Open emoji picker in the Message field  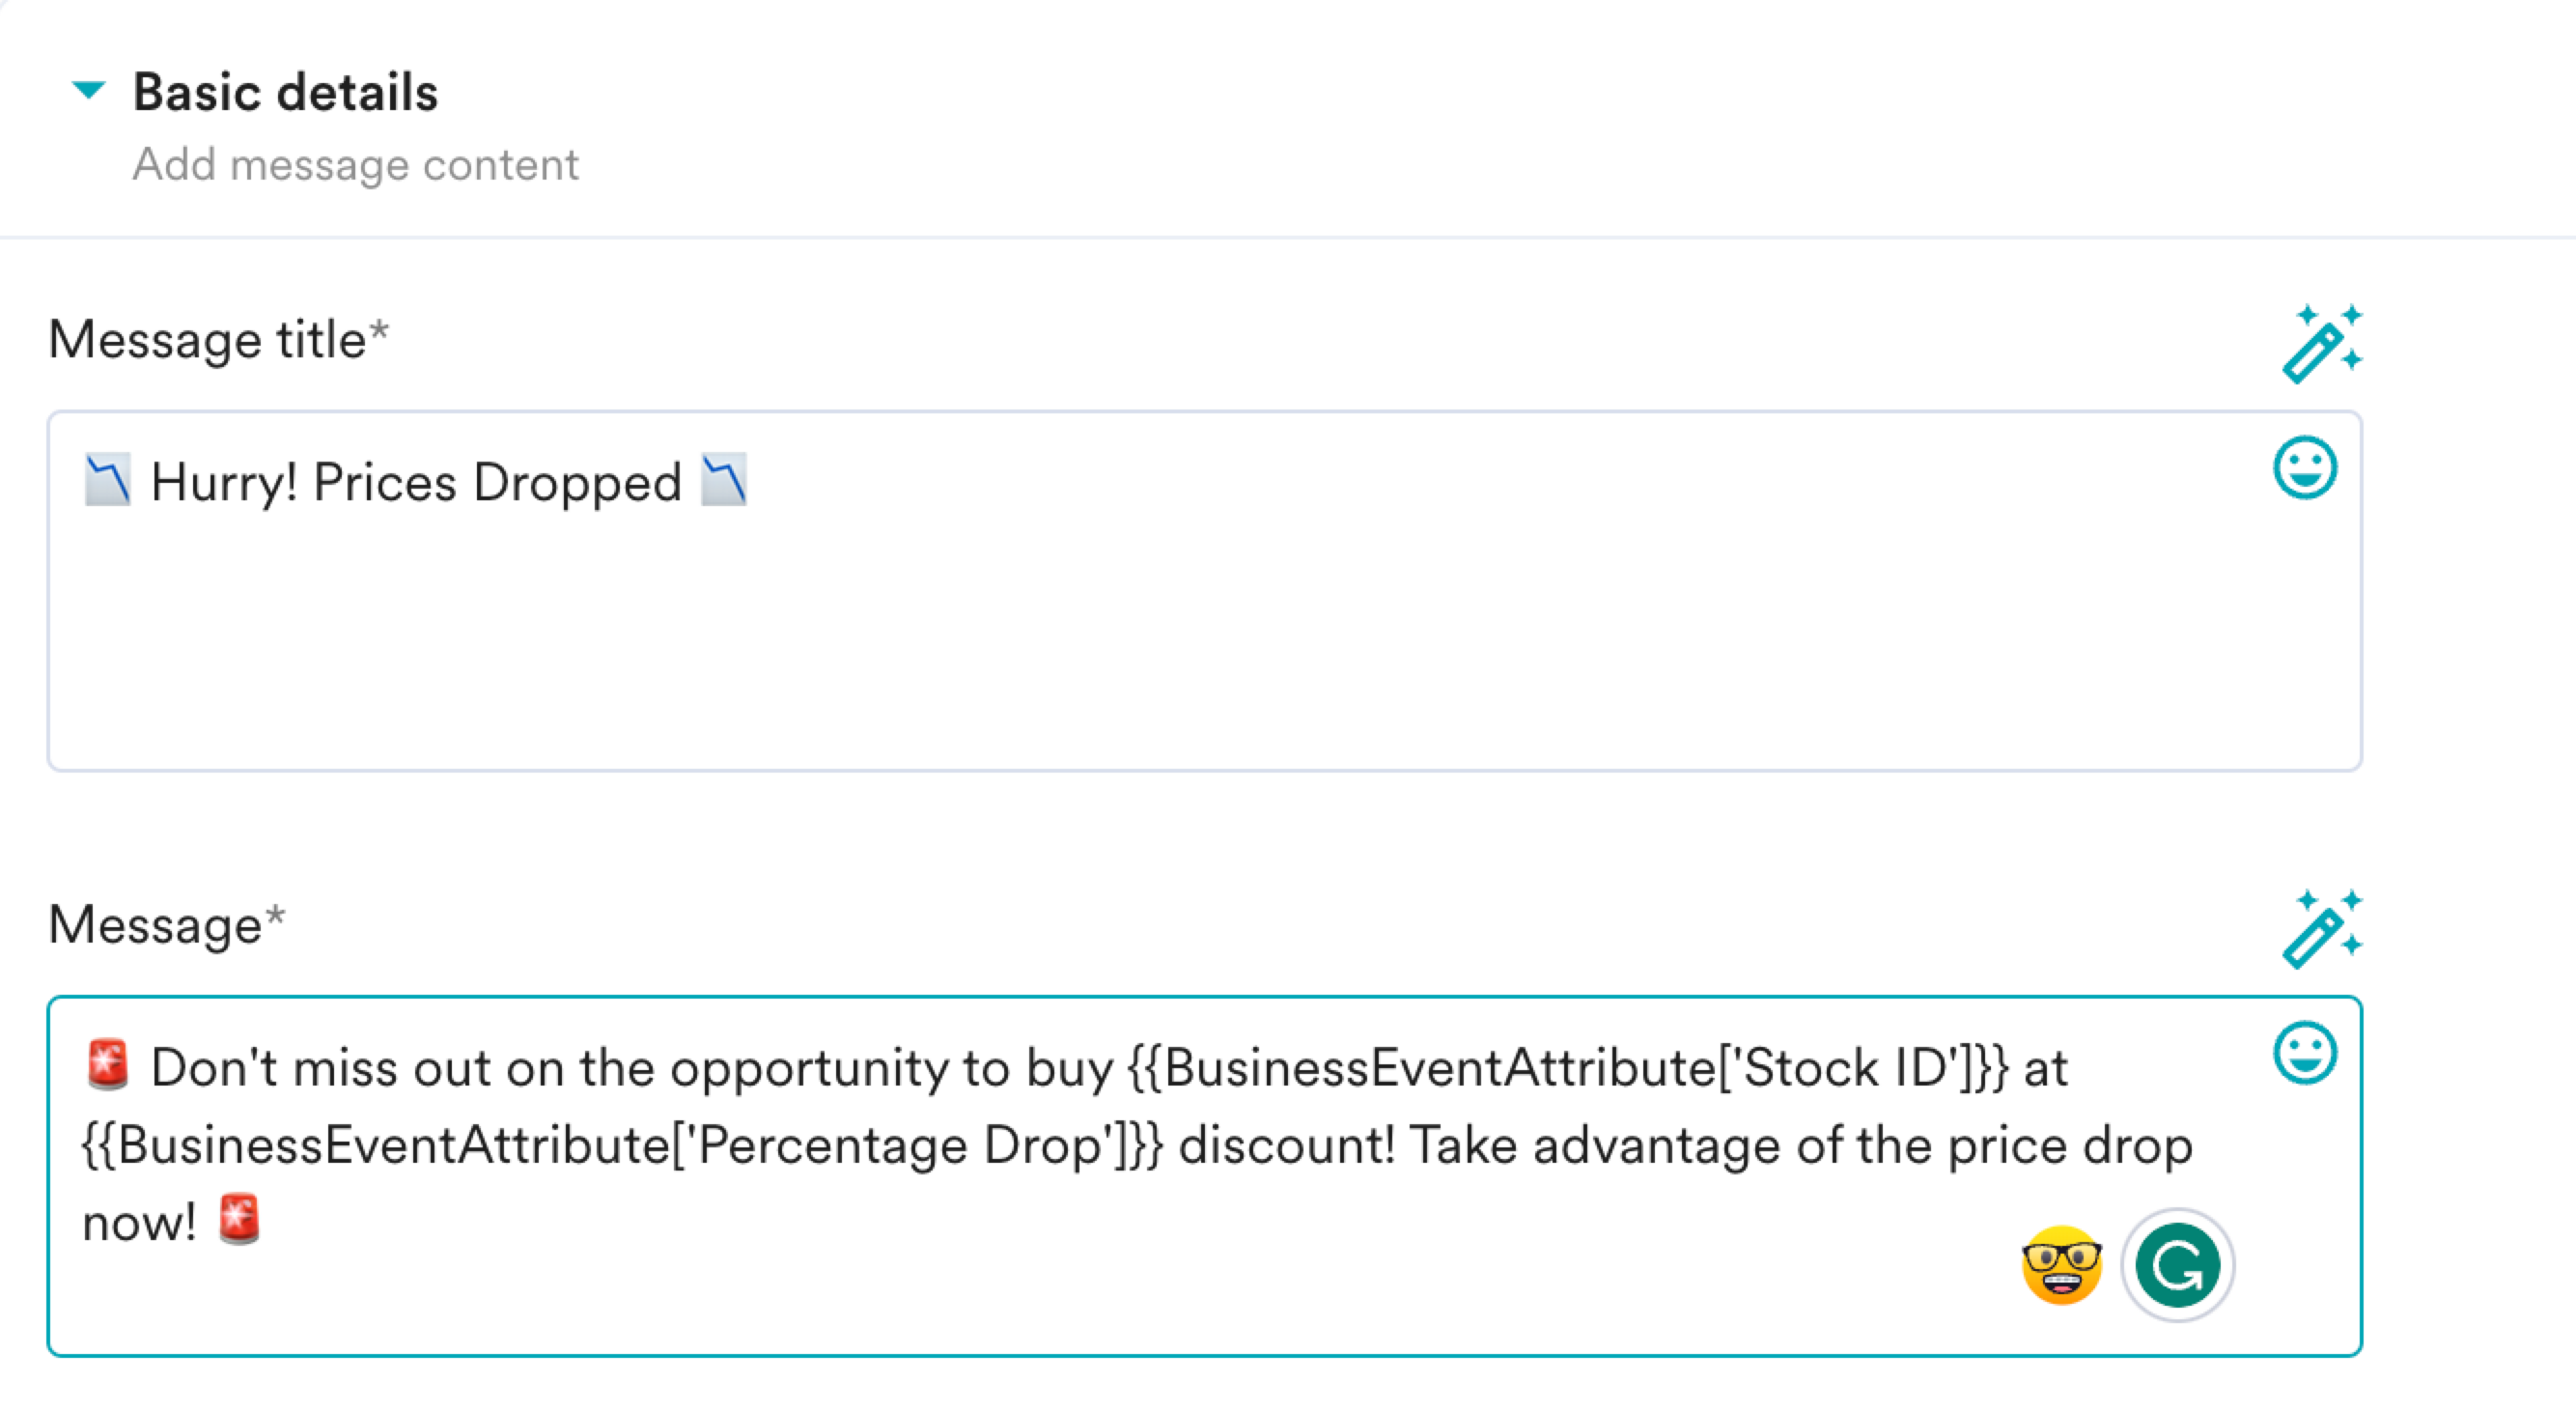click(2305, 1052)
